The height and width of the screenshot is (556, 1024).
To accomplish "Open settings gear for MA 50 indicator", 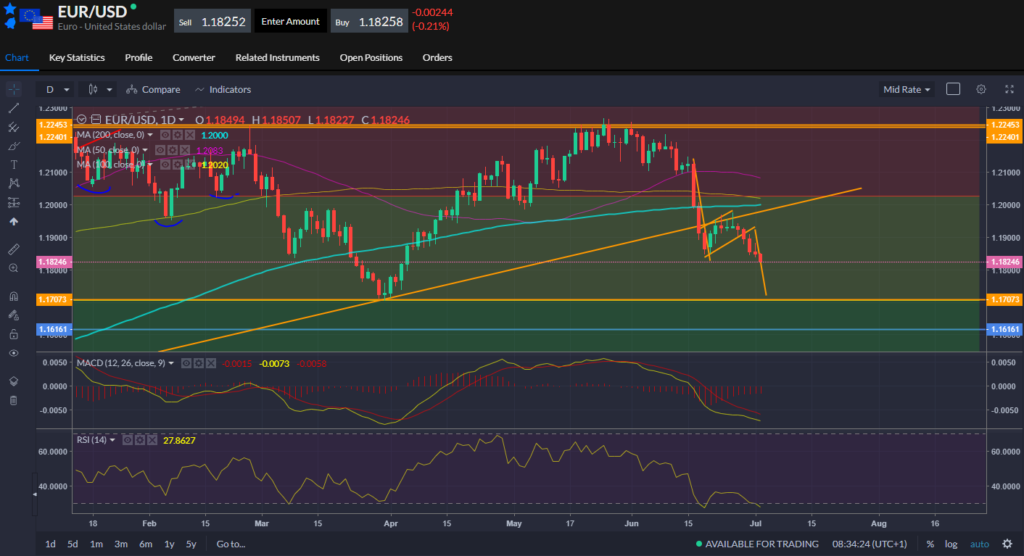I will [172, 150].
